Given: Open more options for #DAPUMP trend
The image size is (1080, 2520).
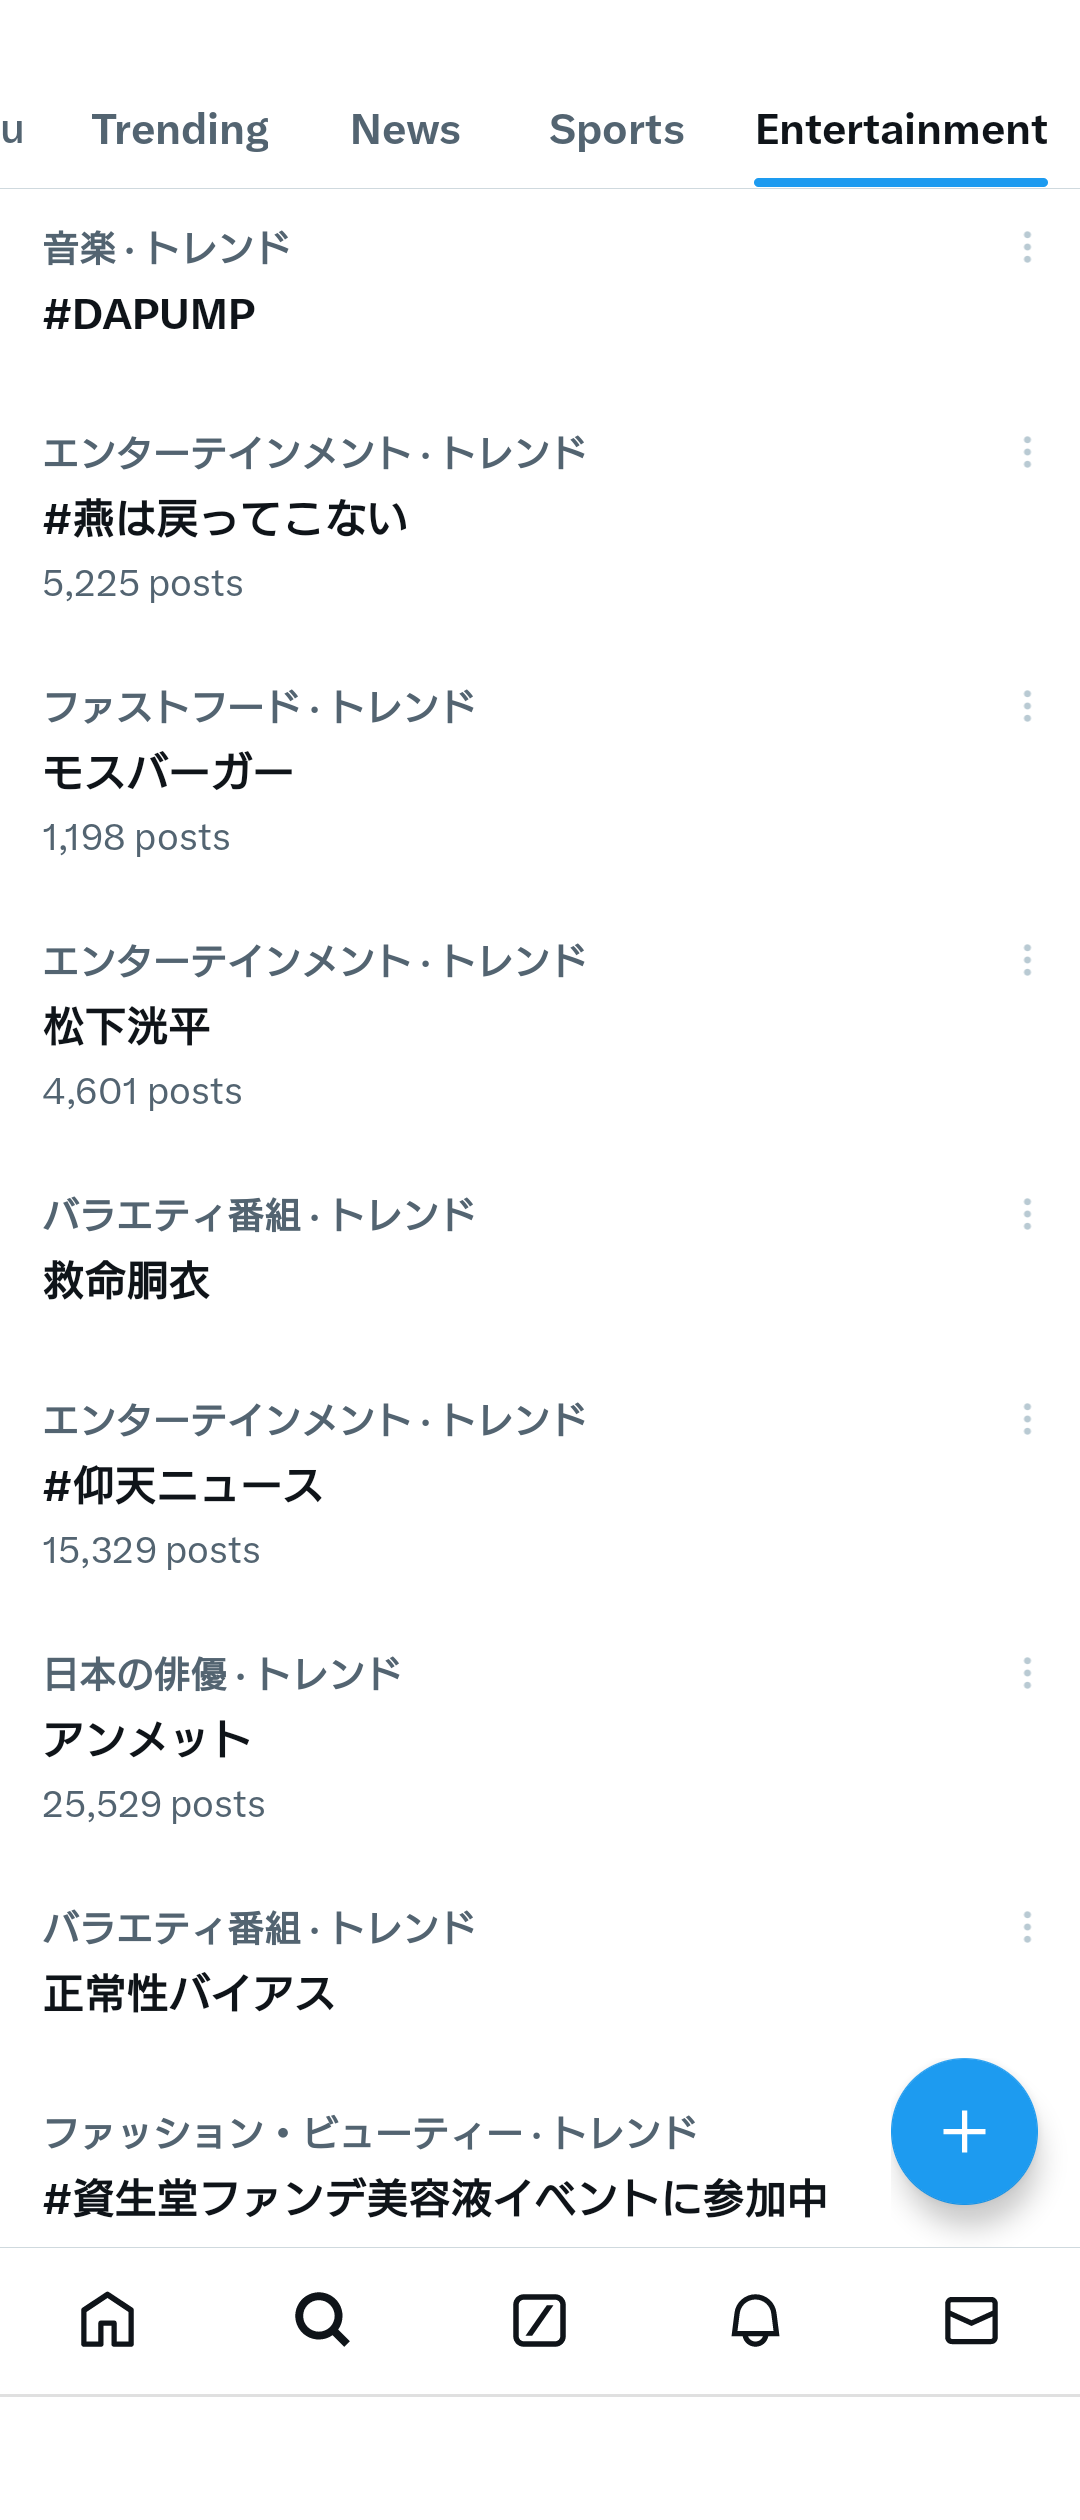Looking at the screenshot, I should 1027,247.
